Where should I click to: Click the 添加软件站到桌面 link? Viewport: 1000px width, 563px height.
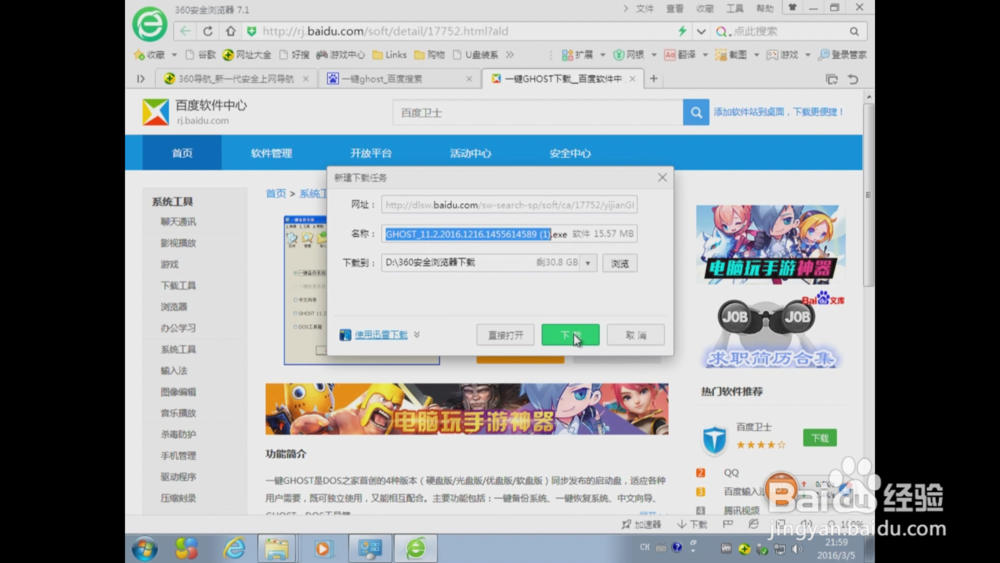point(779,112)
